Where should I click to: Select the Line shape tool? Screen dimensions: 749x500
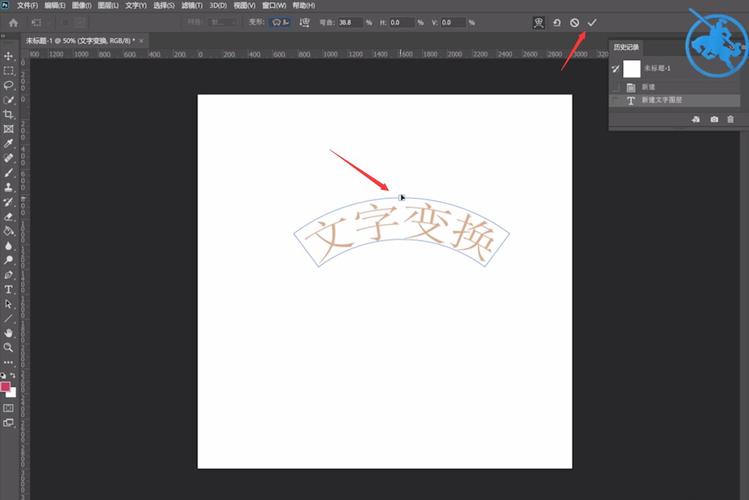[9, 319]
